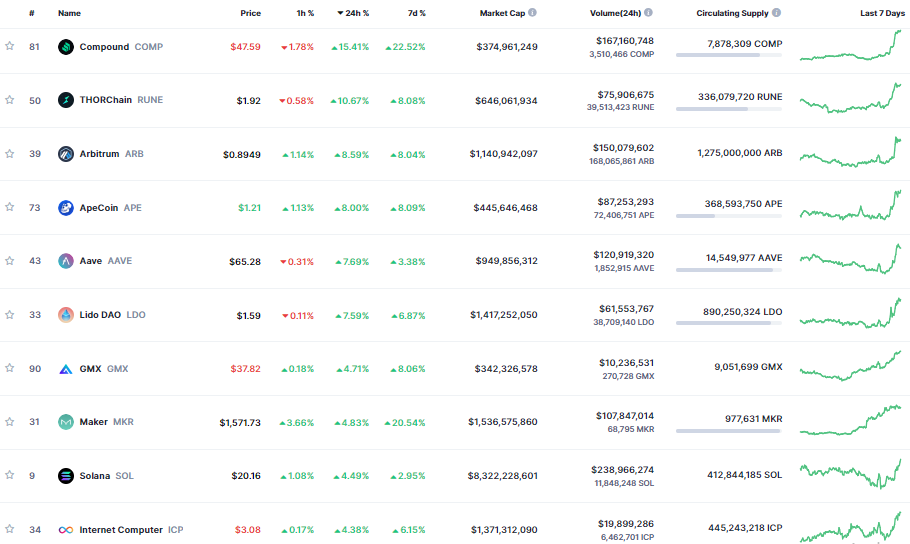910x544 pixels.
Task: Click the ApeCoin logo icon
Action: [x=66, y=207]
